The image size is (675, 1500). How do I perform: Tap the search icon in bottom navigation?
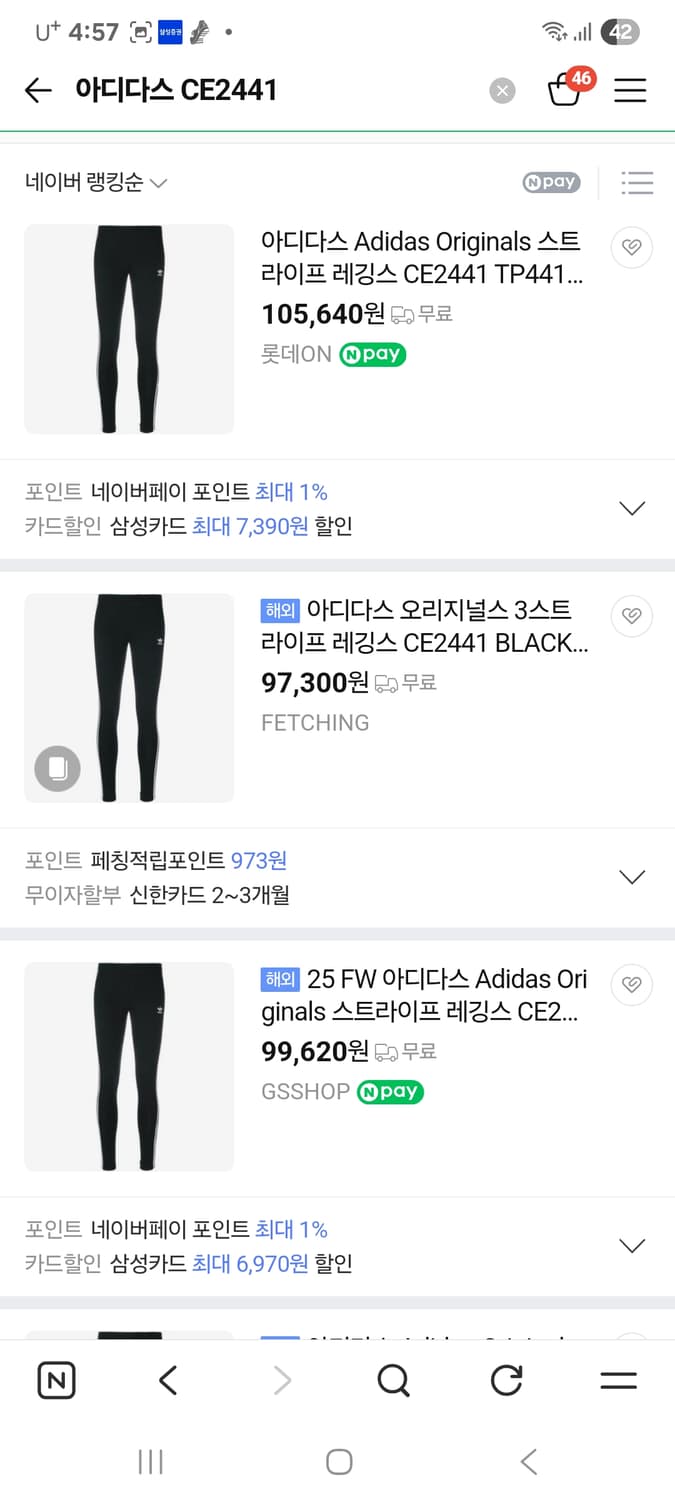(x=393, y=1381)
